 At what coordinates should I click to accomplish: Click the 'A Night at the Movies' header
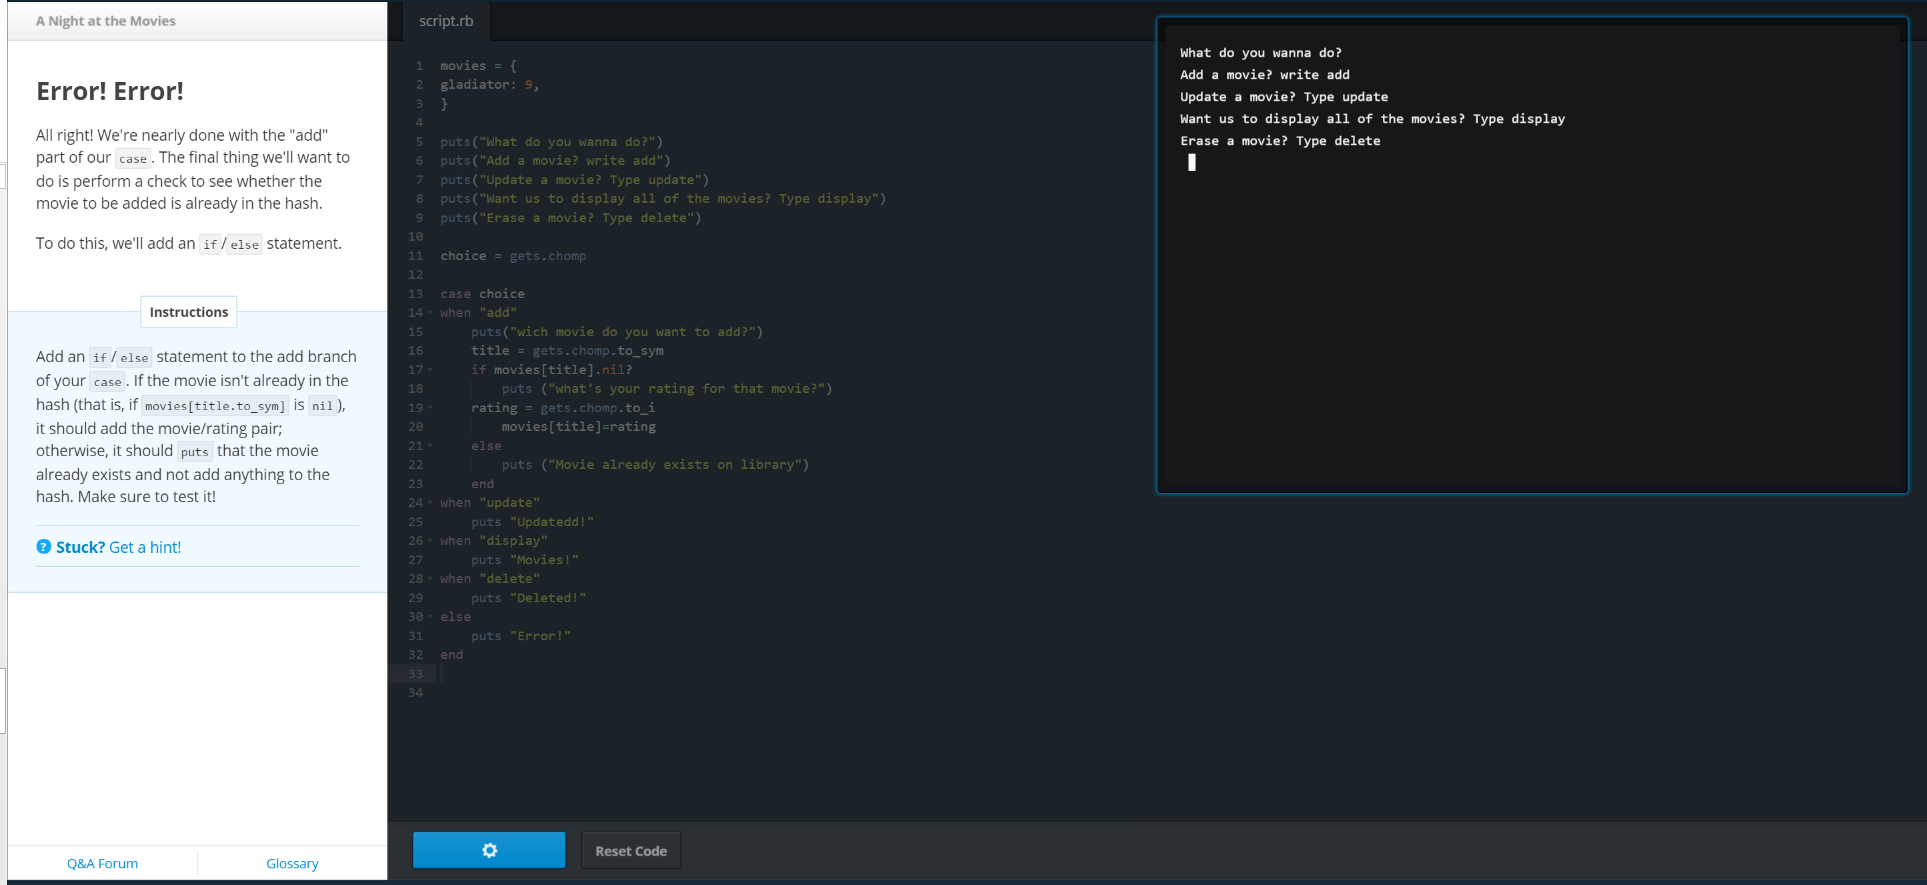(x=106, y=21)
